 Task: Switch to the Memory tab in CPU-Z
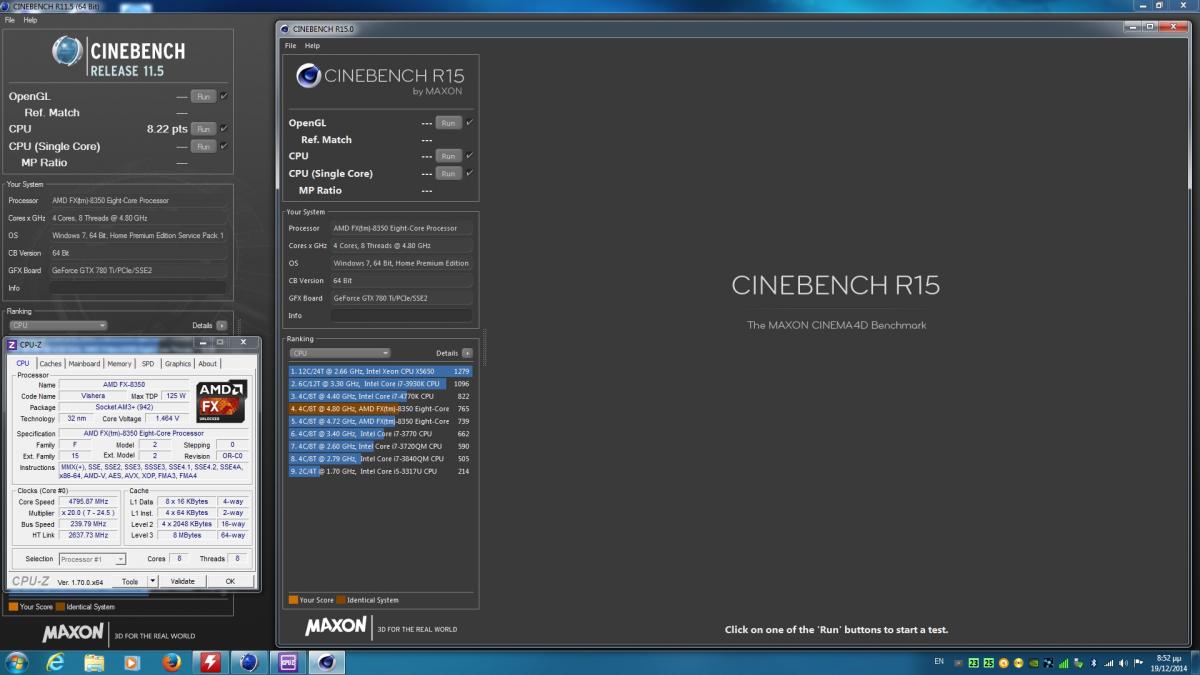119,364
